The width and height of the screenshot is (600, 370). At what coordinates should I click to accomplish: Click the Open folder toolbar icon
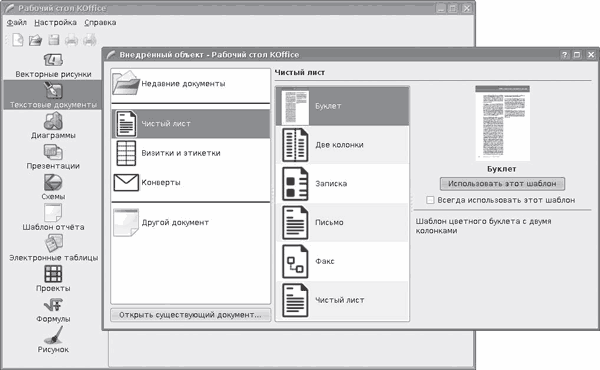(35, 40)
